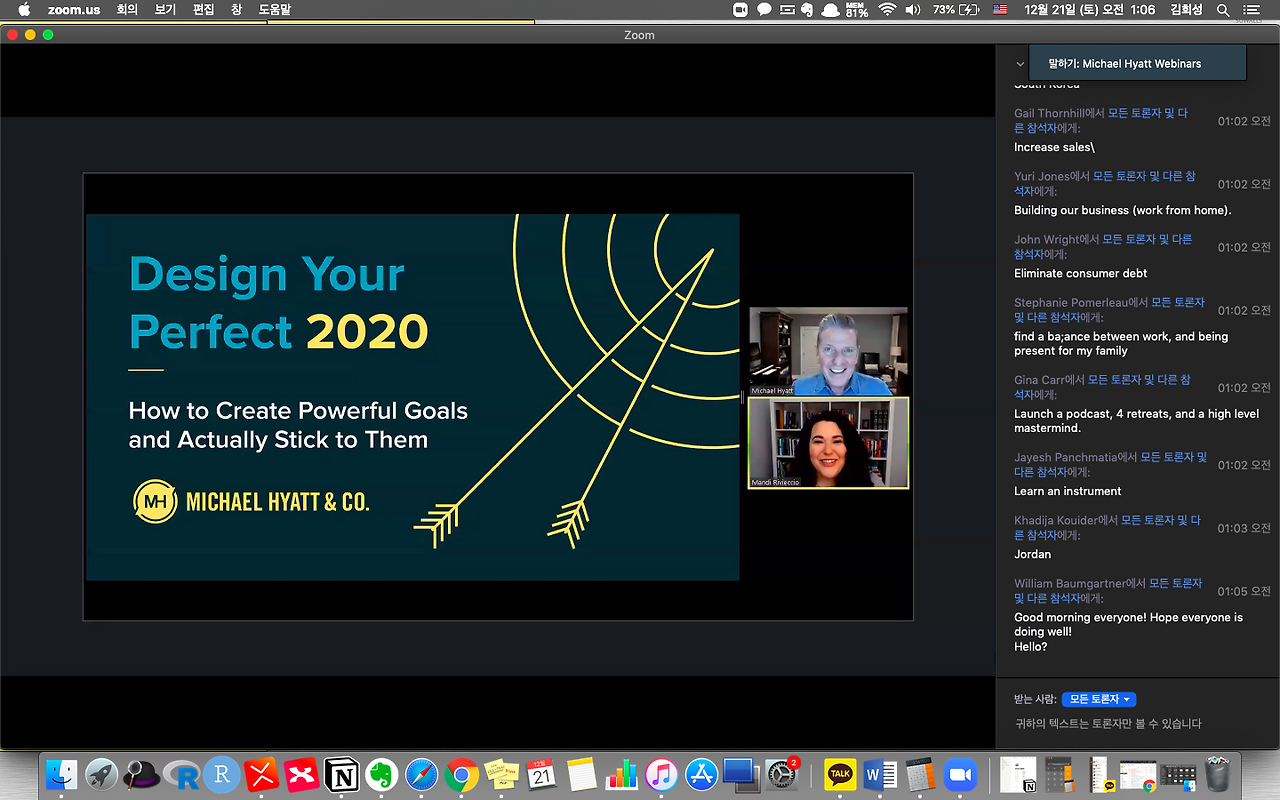Select Mandi Rivieccio's video thumbnail
This screenshot has height=800, width=1280.
829,443
